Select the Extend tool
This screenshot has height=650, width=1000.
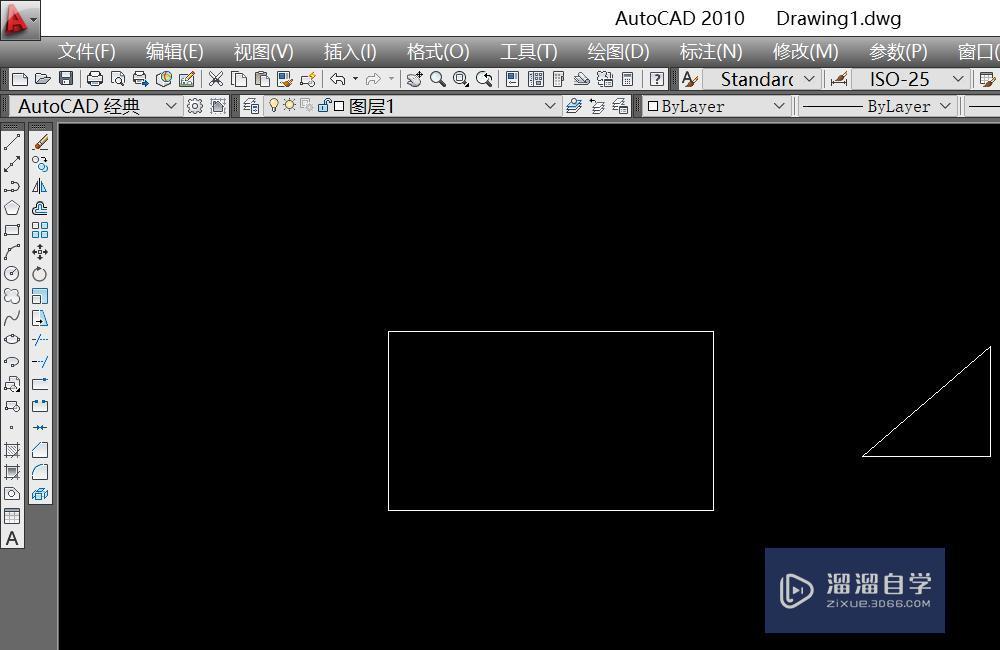click(x=40, y=362)
